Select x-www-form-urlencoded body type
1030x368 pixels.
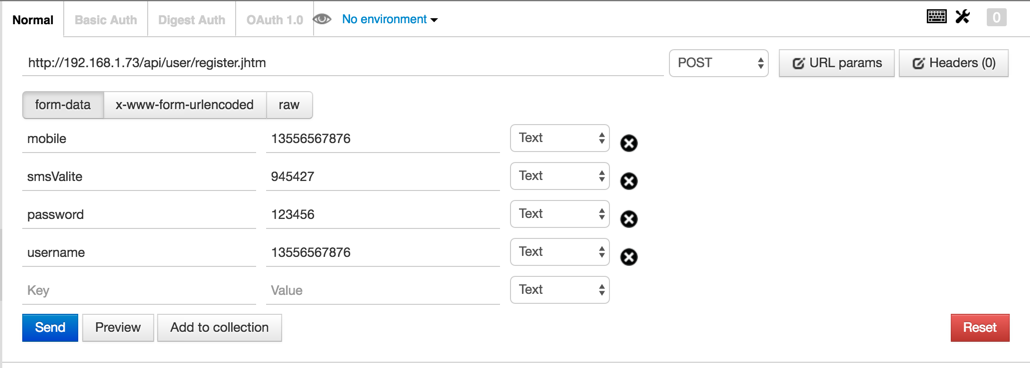click(185, 105)
